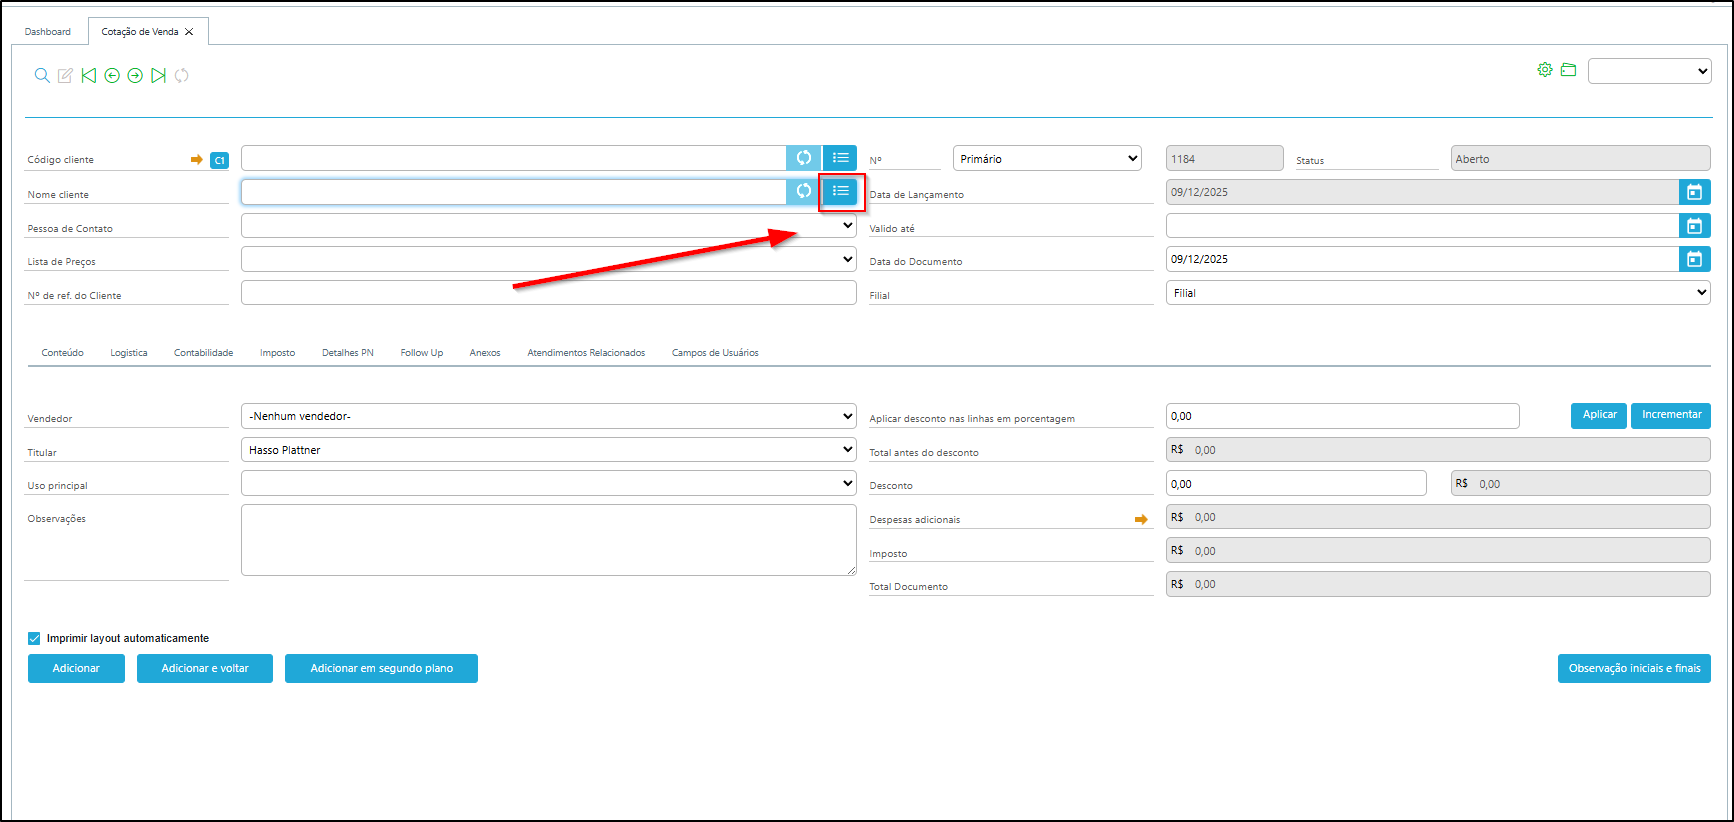Click the Adicionar e voltar button
This screenshot has width=1734, height=822.
(x=205, y=668)
